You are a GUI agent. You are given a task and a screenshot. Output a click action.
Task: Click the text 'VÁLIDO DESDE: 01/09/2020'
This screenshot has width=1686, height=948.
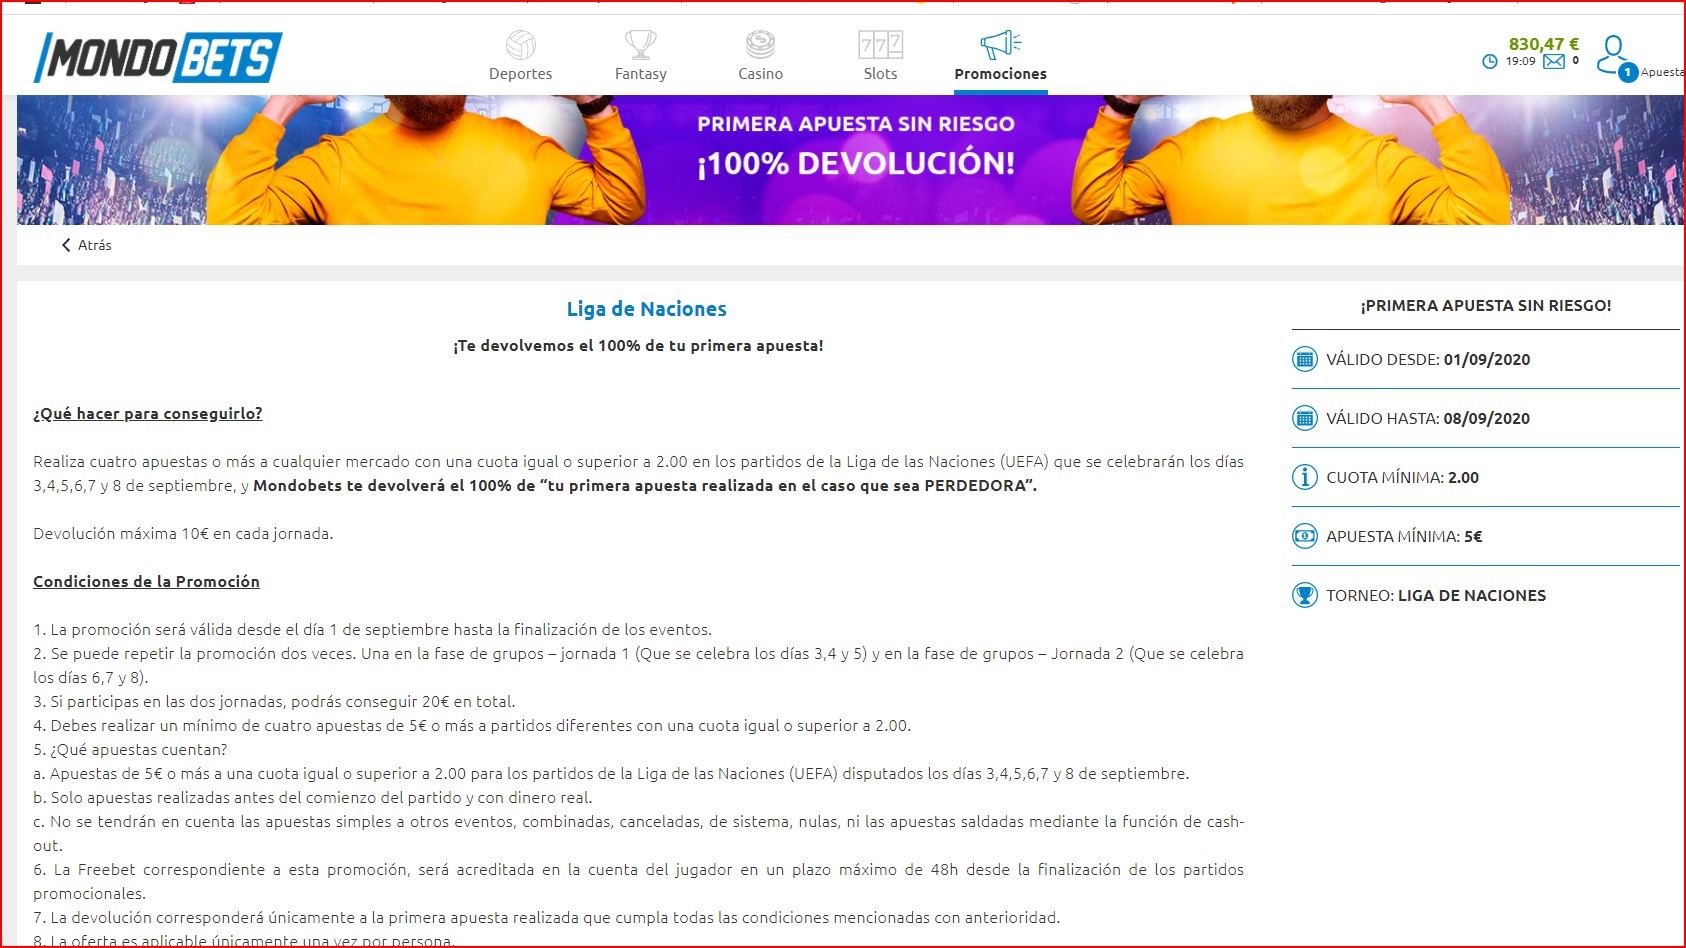[1428, 360]
